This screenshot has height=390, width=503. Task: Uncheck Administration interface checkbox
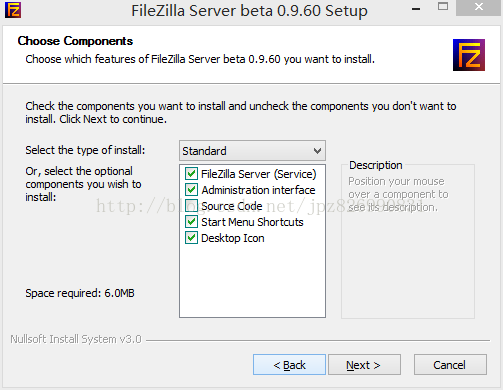click(x=191, y=190)
